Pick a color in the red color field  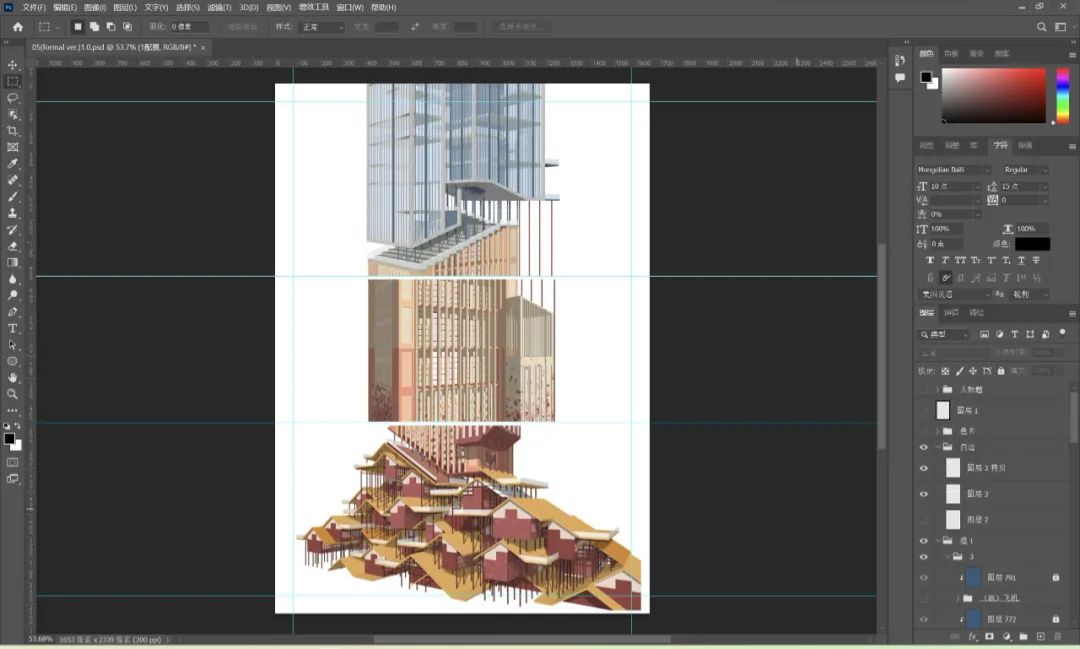[994, 95]
